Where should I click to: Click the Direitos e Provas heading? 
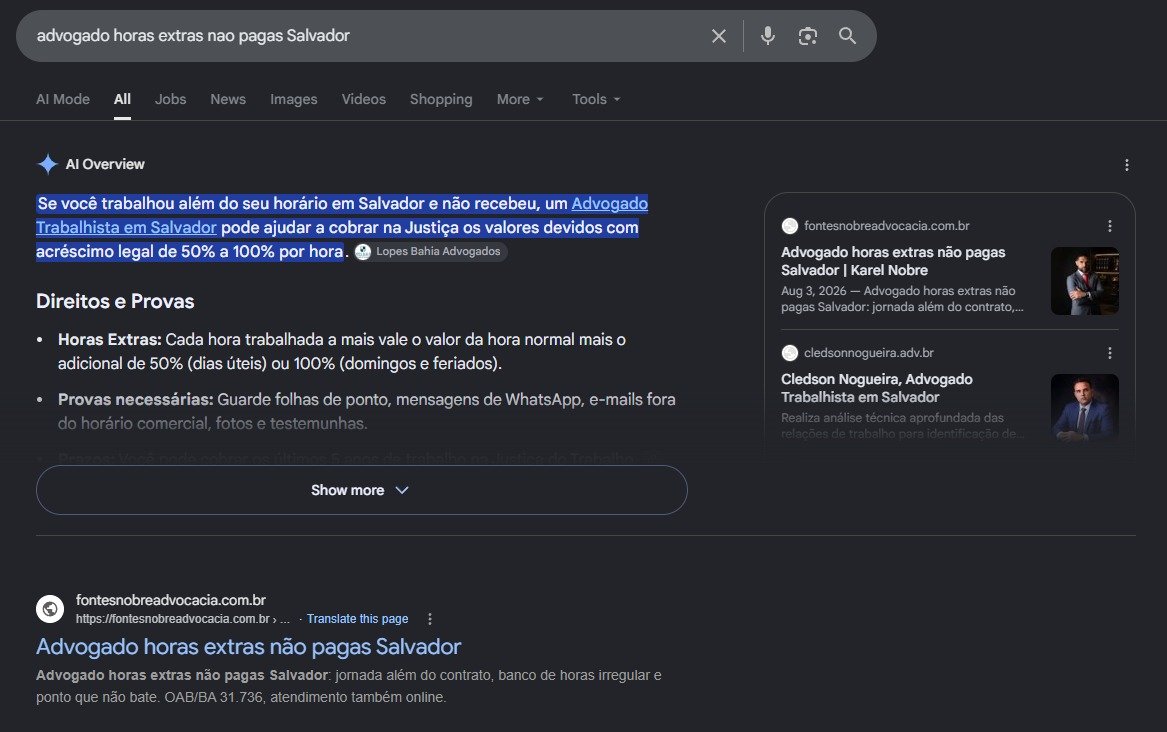(115, 301)
